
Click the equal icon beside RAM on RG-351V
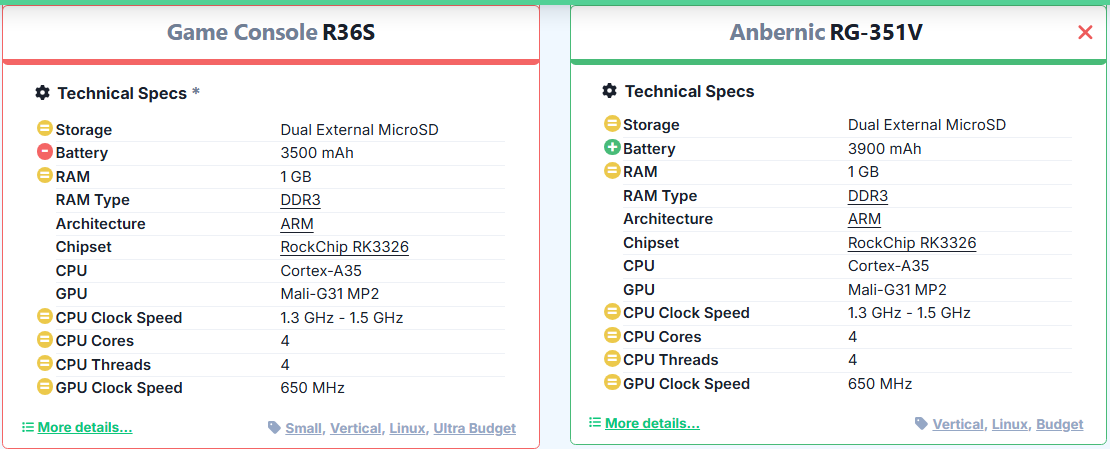[x=612, y=171]
